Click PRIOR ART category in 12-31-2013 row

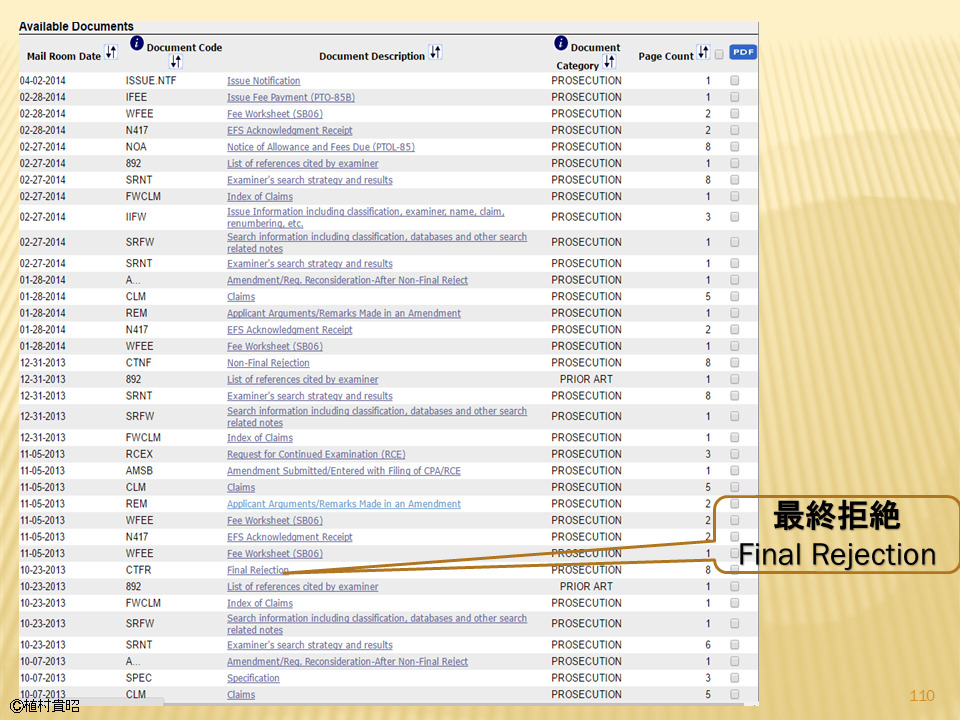pyautogui.click(x=586, y=379)
